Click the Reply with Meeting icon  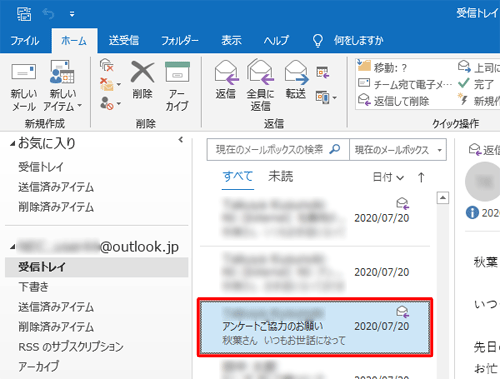[x=323, y=72]
